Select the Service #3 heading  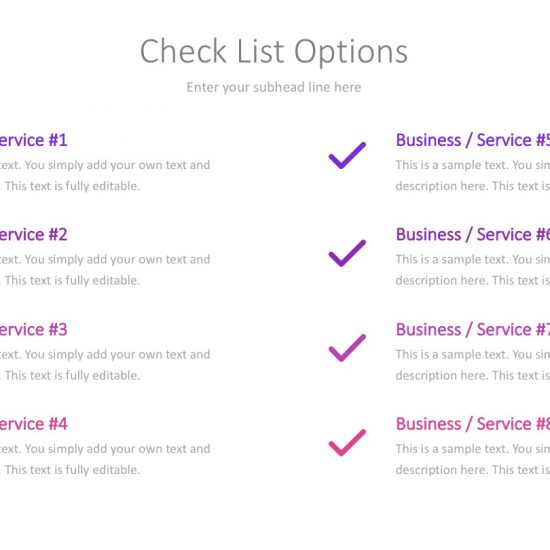click(33, 329)
